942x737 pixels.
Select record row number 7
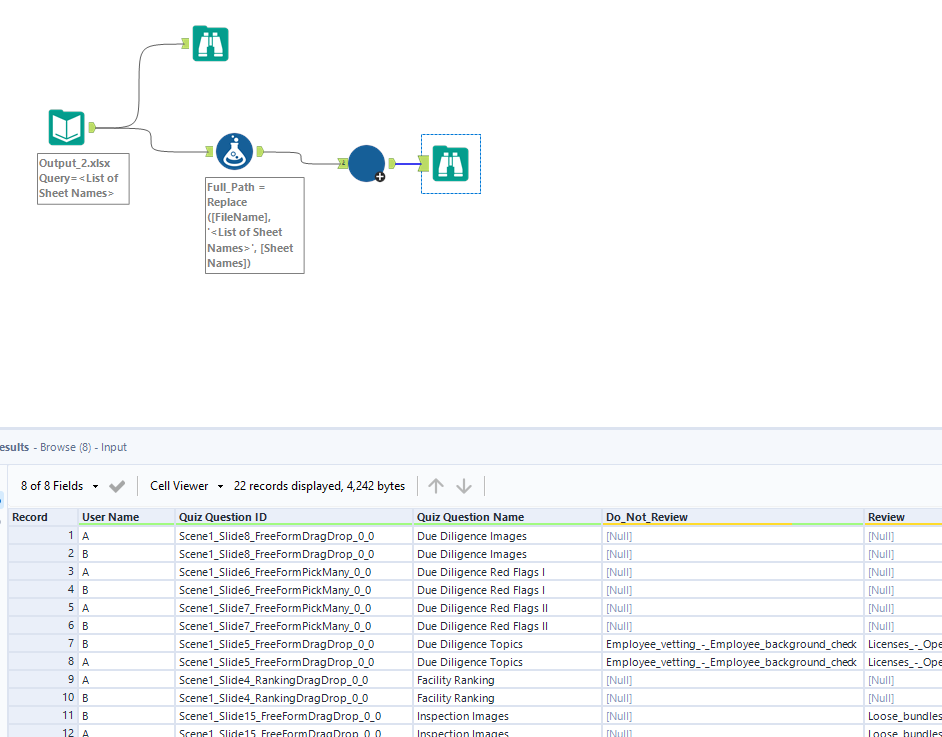[x=43, y=644]
